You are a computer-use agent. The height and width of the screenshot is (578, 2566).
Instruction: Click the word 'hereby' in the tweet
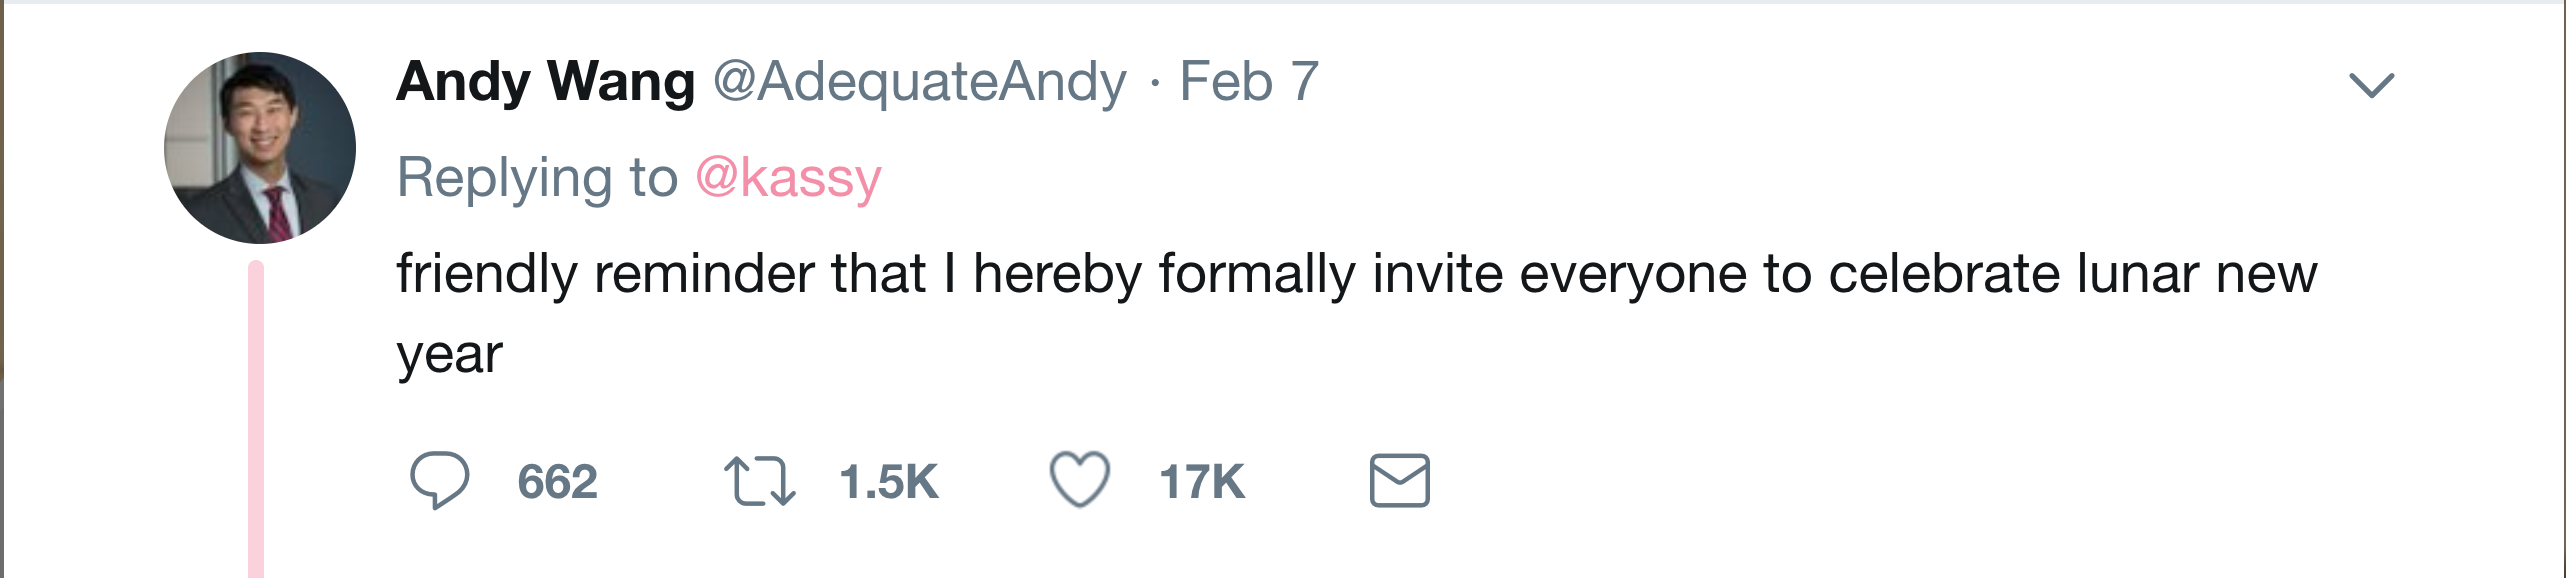[x=1057, y=273]
